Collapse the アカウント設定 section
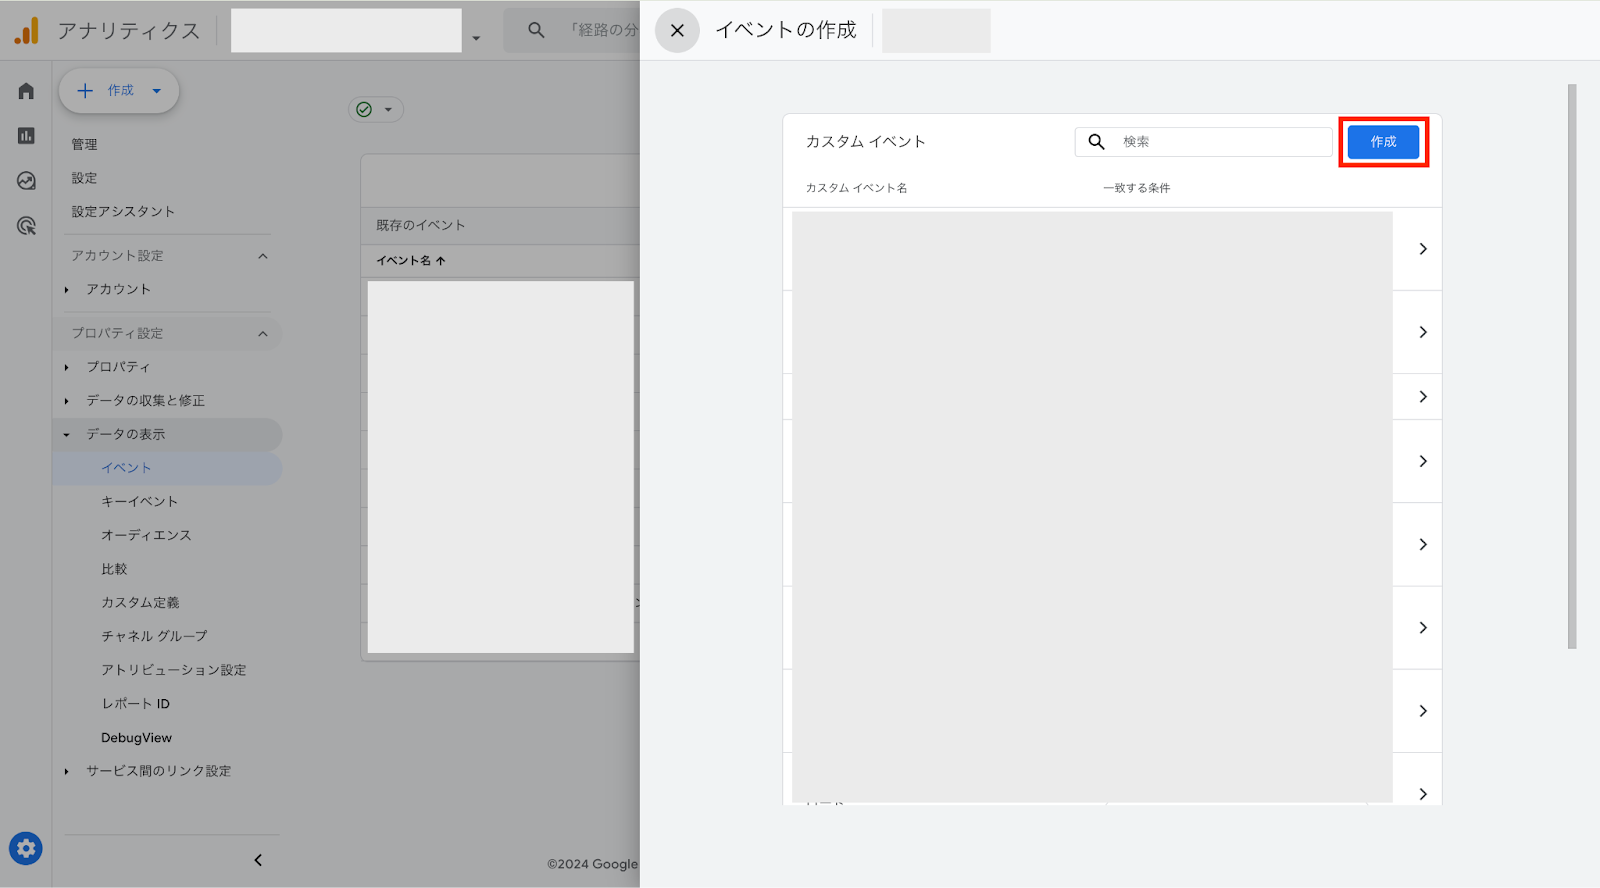The width and height of the screenshot is (1600, 888). [263, 256]
